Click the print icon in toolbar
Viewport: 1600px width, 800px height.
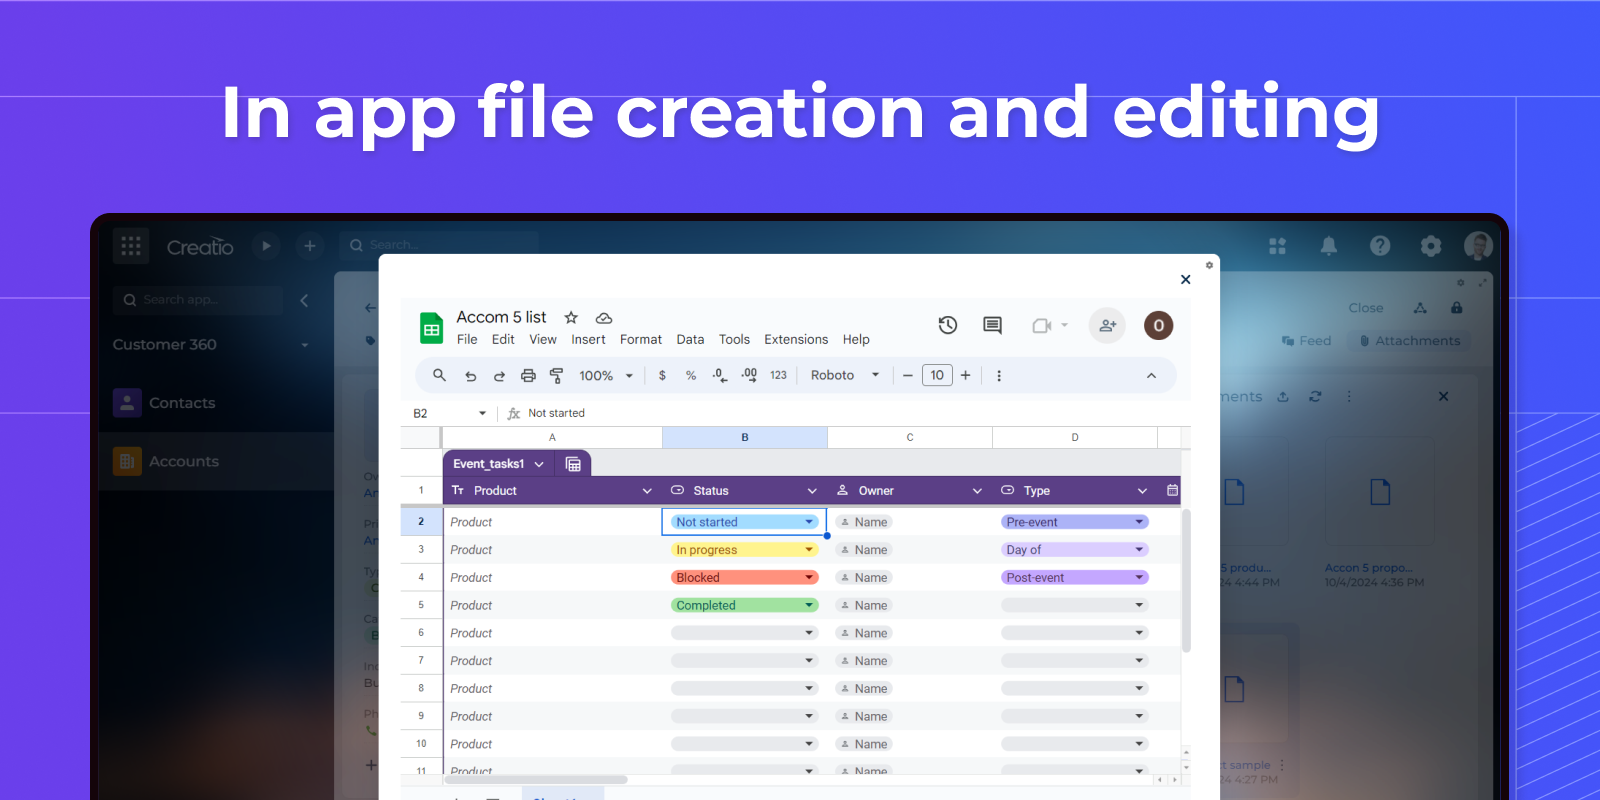tap(528, 376)
